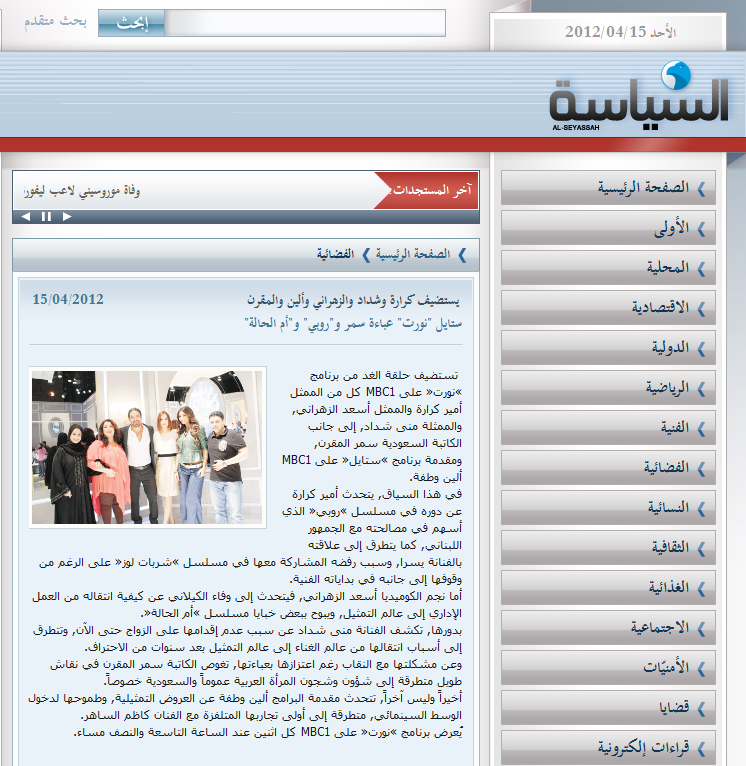This screenshot has height=766, width=746.
Task: Click the chevron beside قضايا menu item
Action: click(702, 709)
